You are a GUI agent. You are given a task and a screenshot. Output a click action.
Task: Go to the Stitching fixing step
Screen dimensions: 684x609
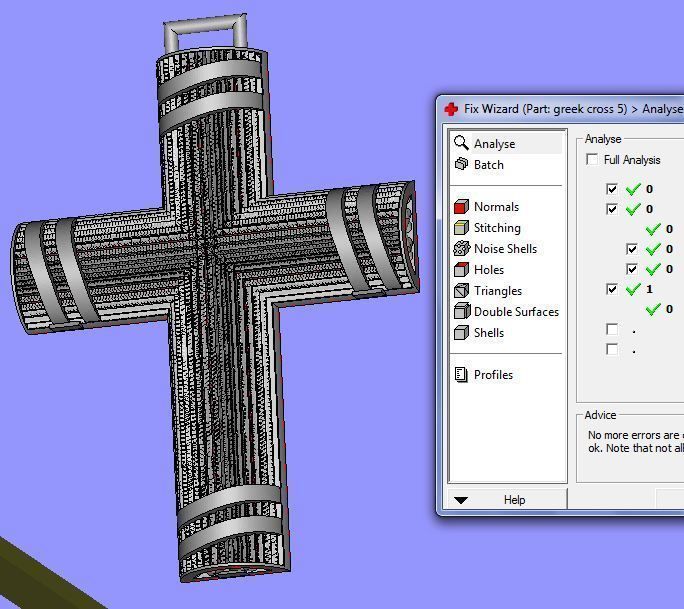497,228
